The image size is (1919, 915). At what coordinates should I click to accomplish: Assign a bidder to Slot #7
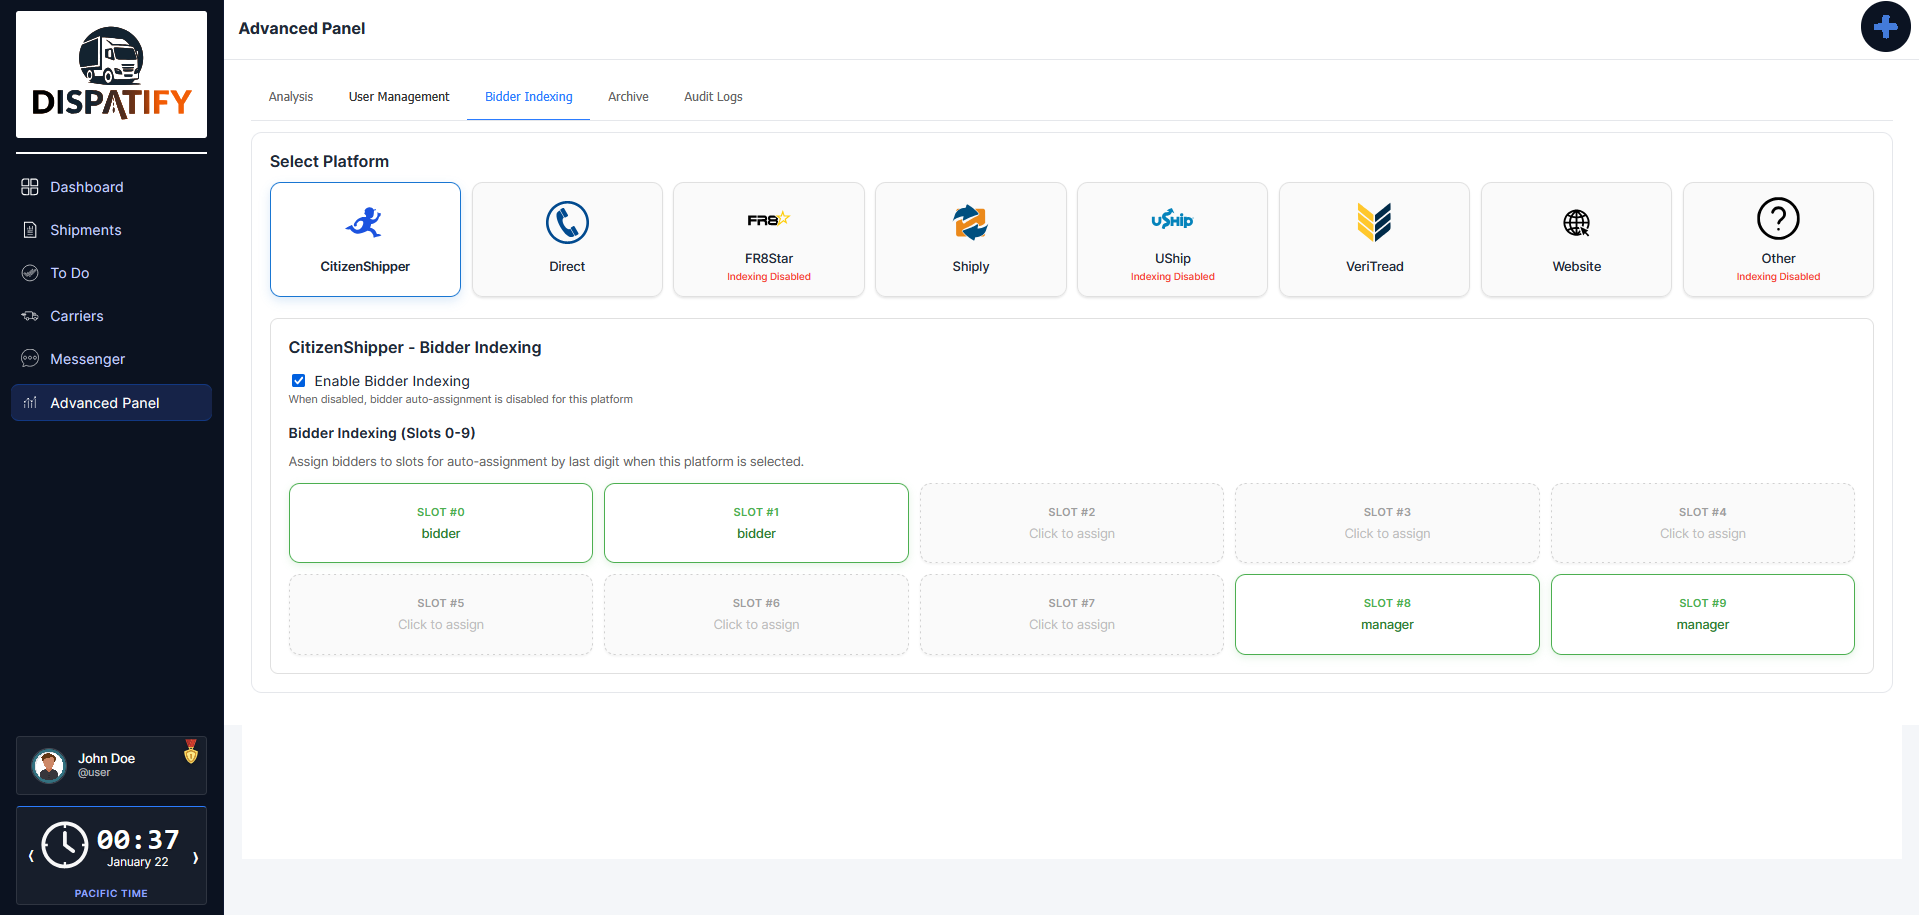tap(1072, 614)
